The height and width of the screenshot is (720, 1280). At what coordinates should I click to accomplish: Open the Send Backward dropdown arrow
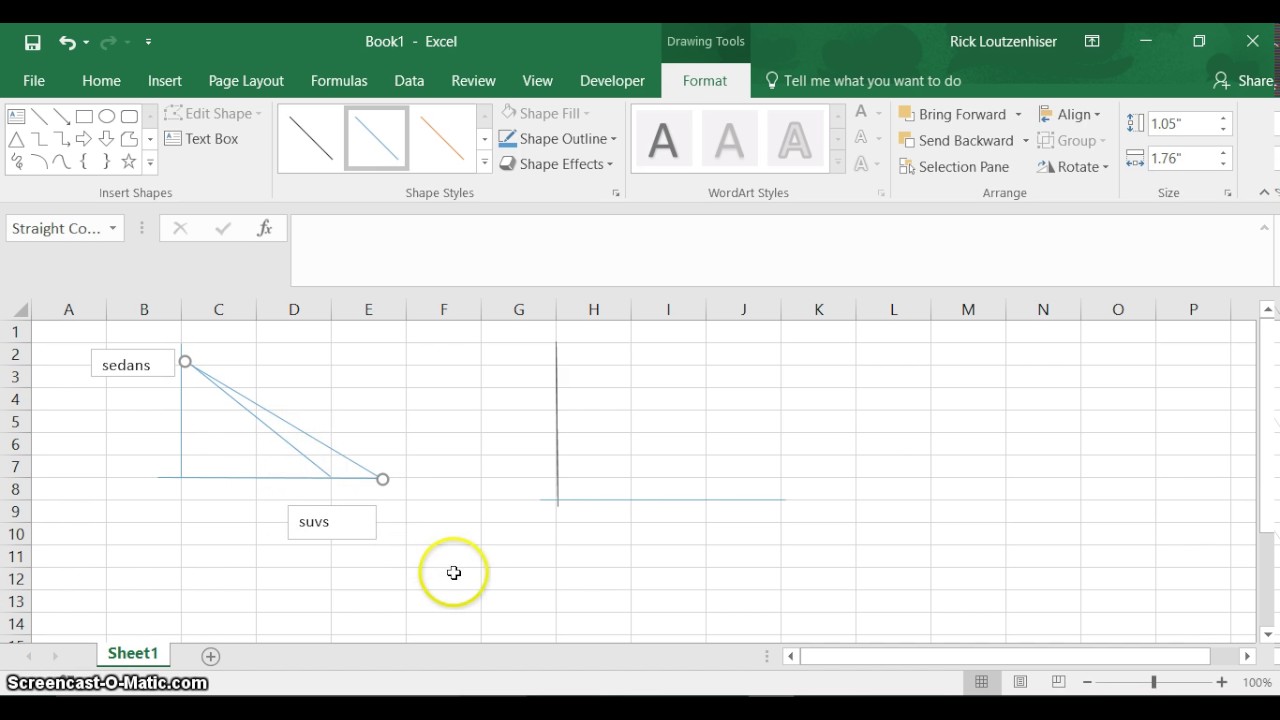(1025, 141)
